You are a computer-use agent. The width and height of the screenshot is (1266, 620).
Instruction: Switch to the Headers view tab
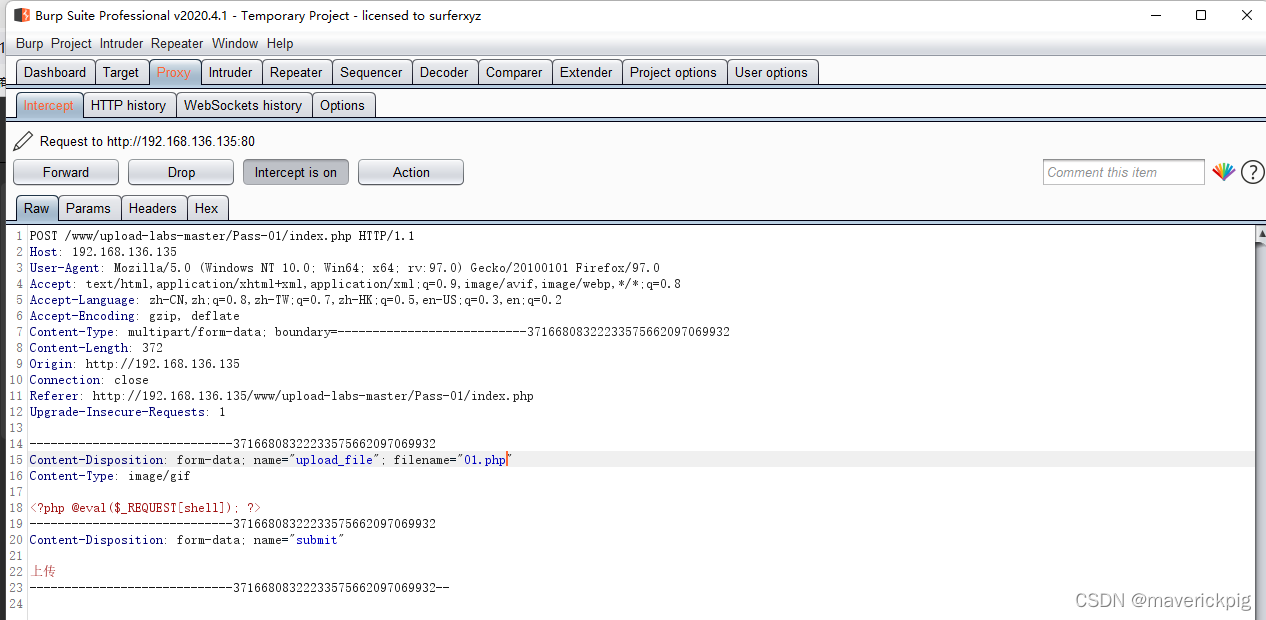pos(153,208)
